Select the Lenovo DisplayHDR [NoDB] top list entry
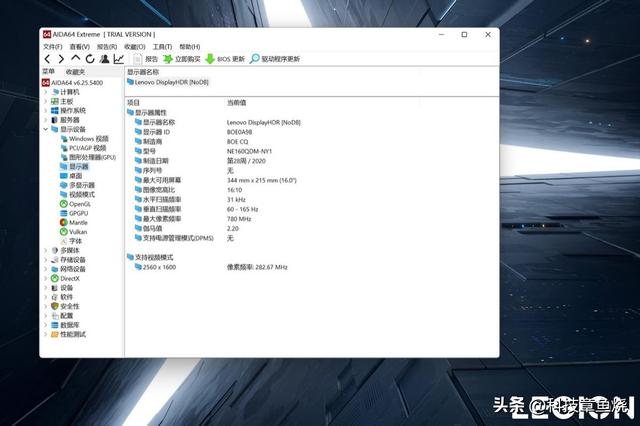This screenshot has width=640, height=426. [x=168, y=82]
